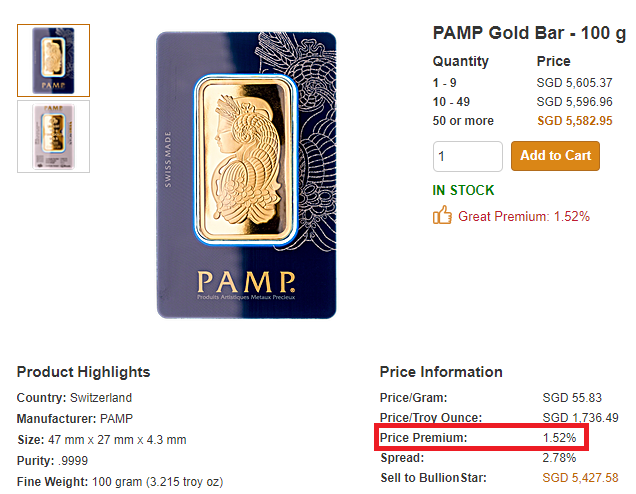Screen dimensions: 636x494
Task: Click the PAMP Gold Bar - 100 g title
Action: click(529, 33)
